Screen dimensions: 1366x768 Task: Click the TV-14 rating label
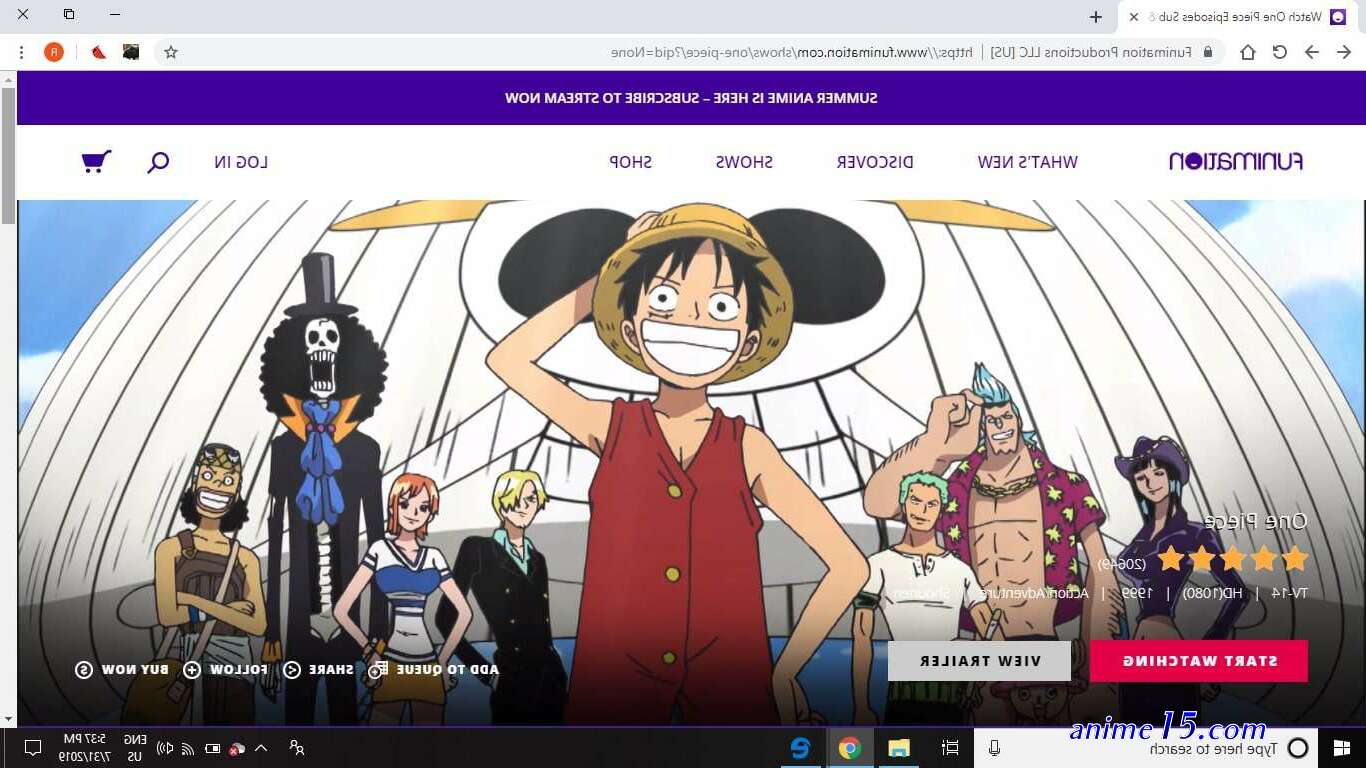click(x=1289, y=593)
